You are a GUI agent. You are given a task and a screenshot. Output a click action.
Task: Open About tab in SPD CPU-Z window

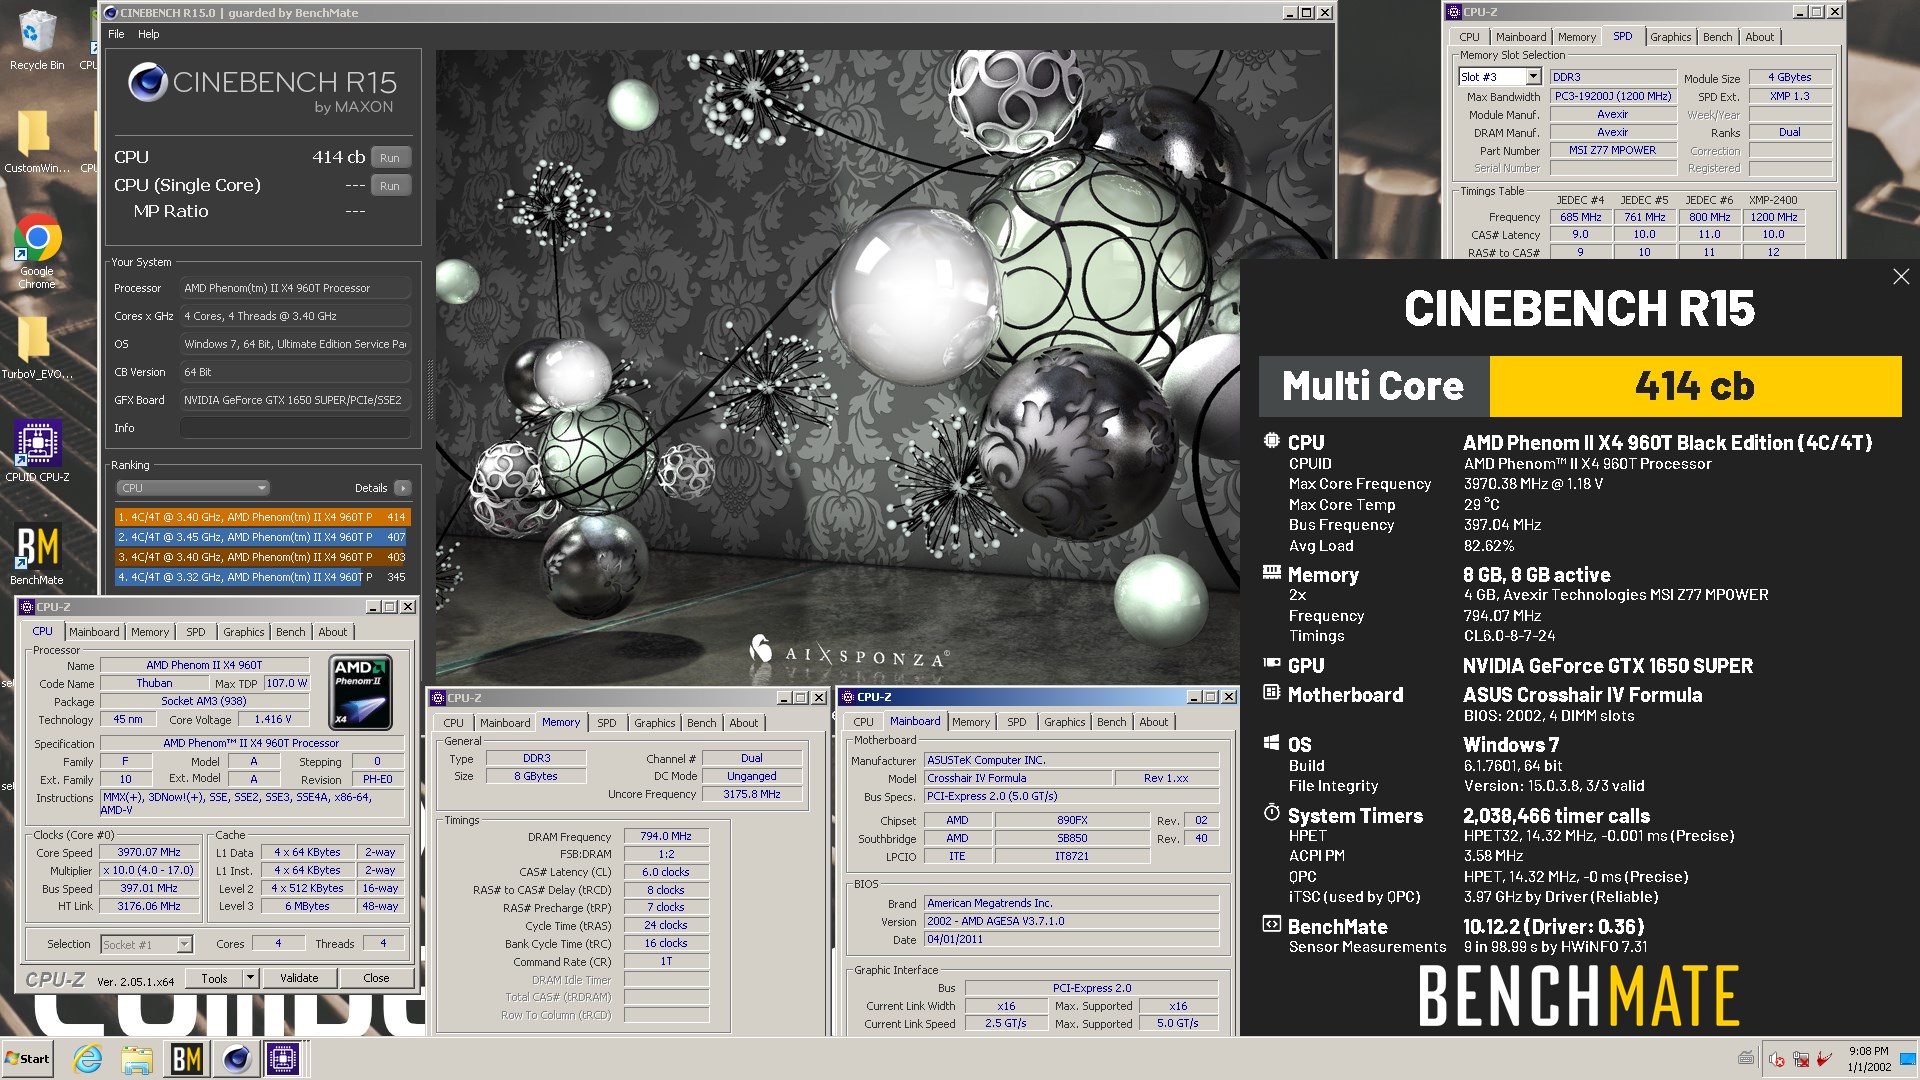(1759, 37)
